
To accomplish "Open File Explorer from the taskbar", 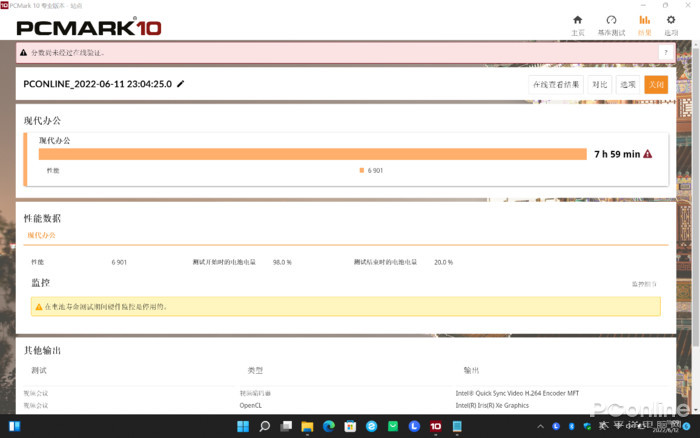I will [307, 427].
